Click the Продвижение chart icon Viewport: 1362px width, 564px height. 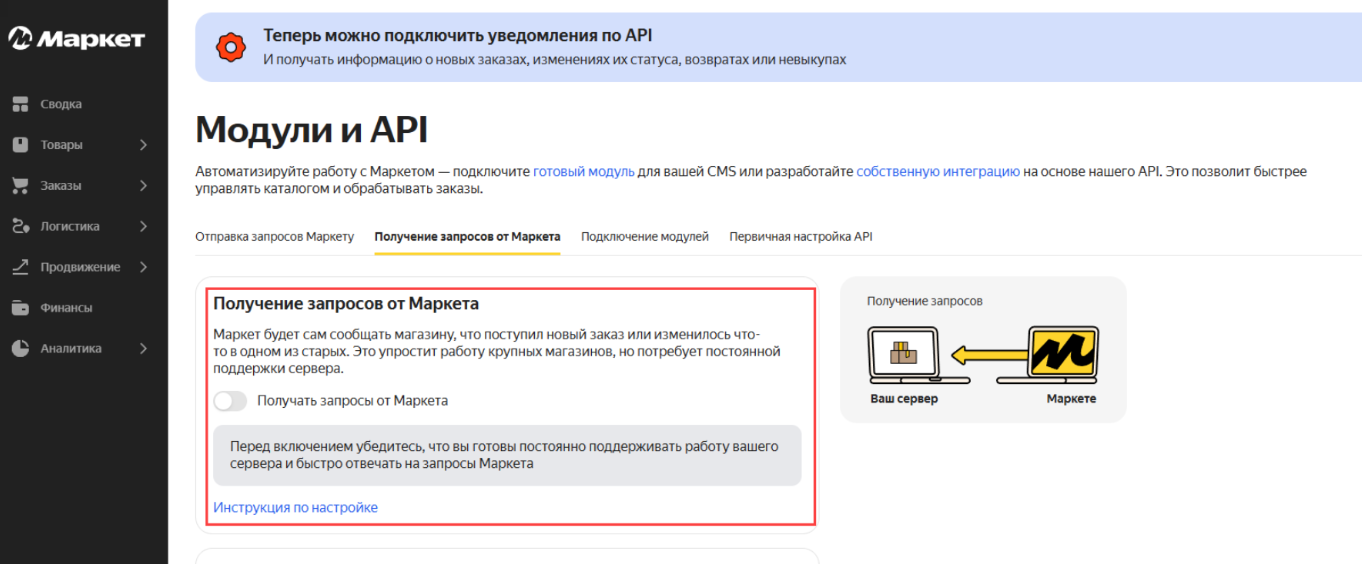[20, 267]
